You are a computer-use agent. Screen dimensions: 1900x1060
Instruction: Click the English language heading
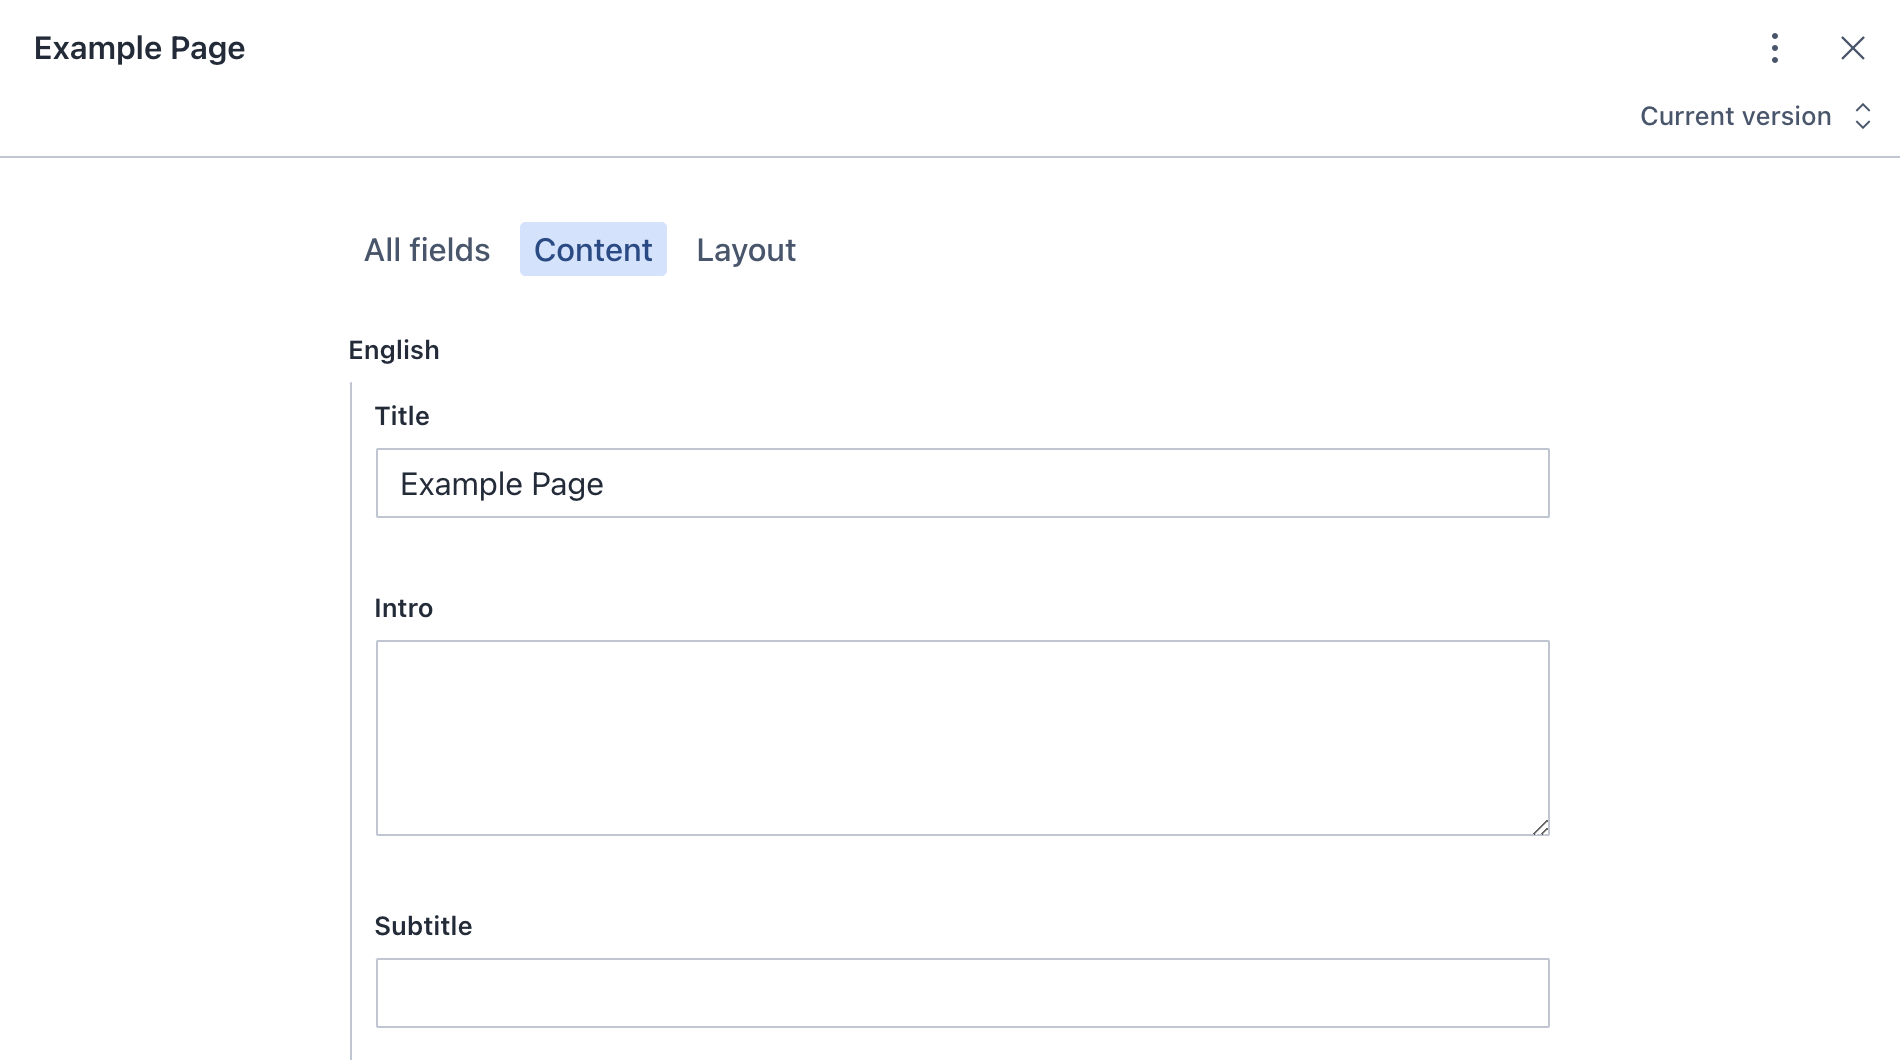[394, 350]
